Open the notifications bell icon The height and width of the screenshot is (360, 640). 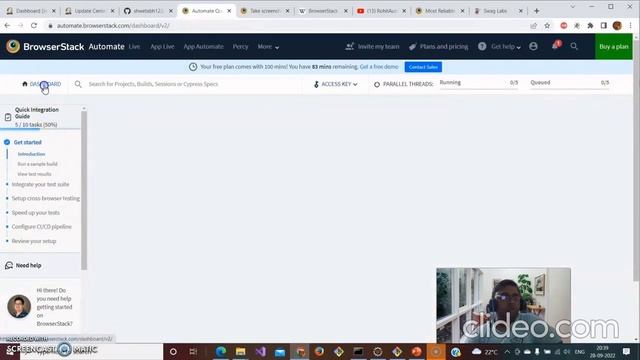[555, 46]
